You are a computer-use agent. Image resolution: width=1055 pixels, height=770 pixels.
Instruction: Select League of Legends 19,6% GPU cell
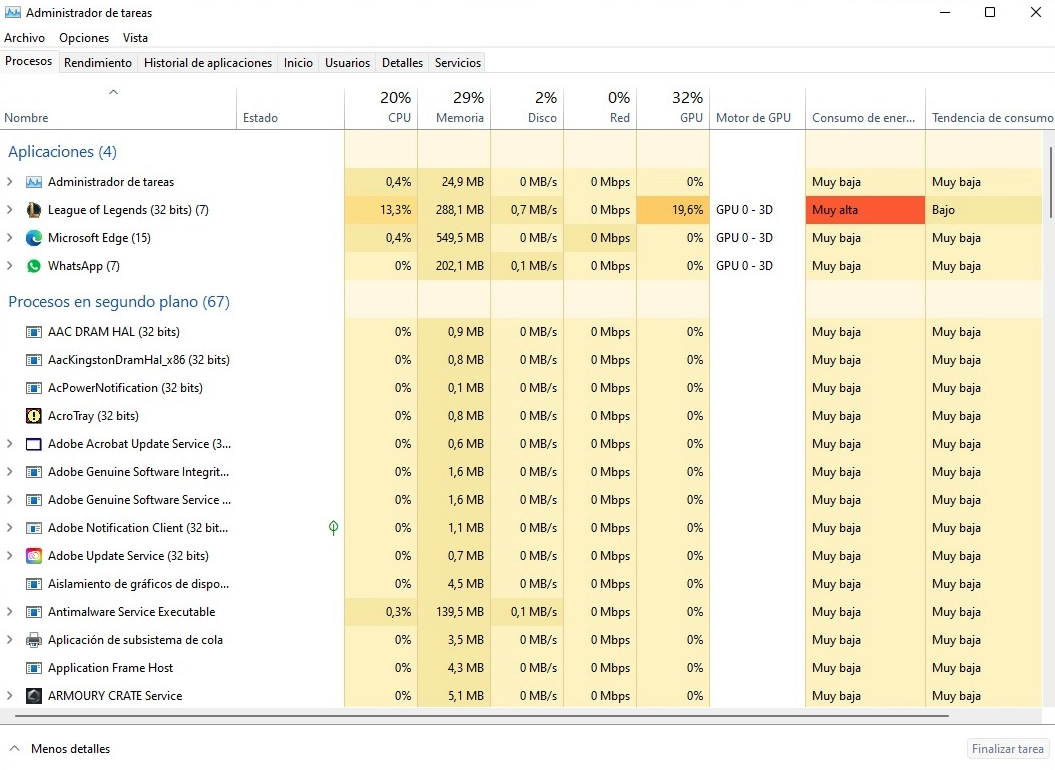point(673,210)
